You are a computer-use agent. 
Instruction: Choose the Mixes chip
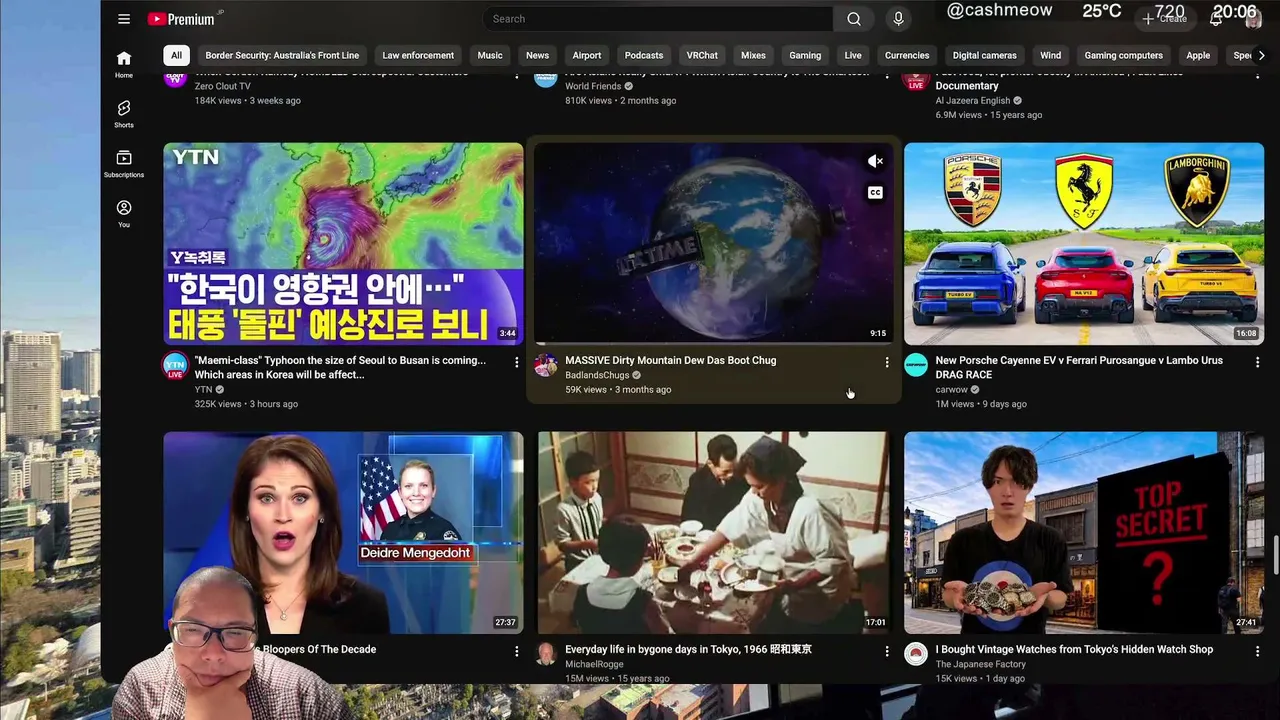click(x=753, y=56)
